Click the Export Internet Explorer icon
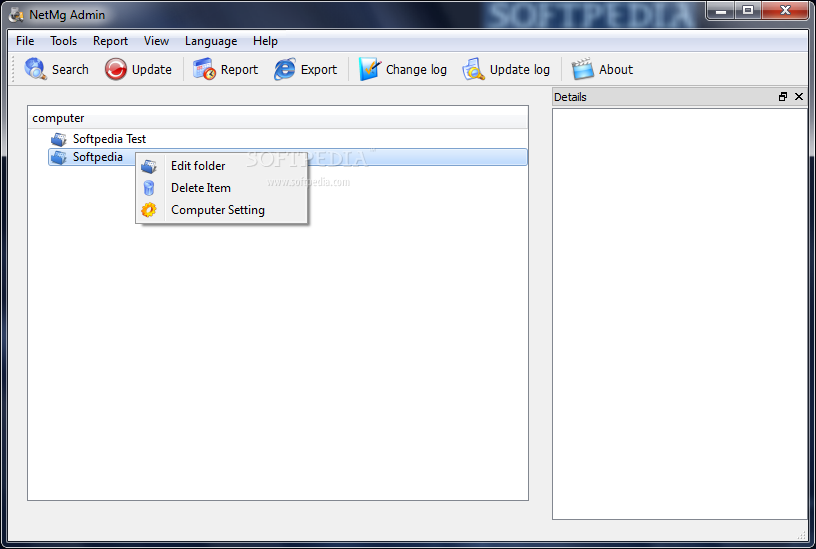Screen dimensions: 816x549 click(285, 69)
